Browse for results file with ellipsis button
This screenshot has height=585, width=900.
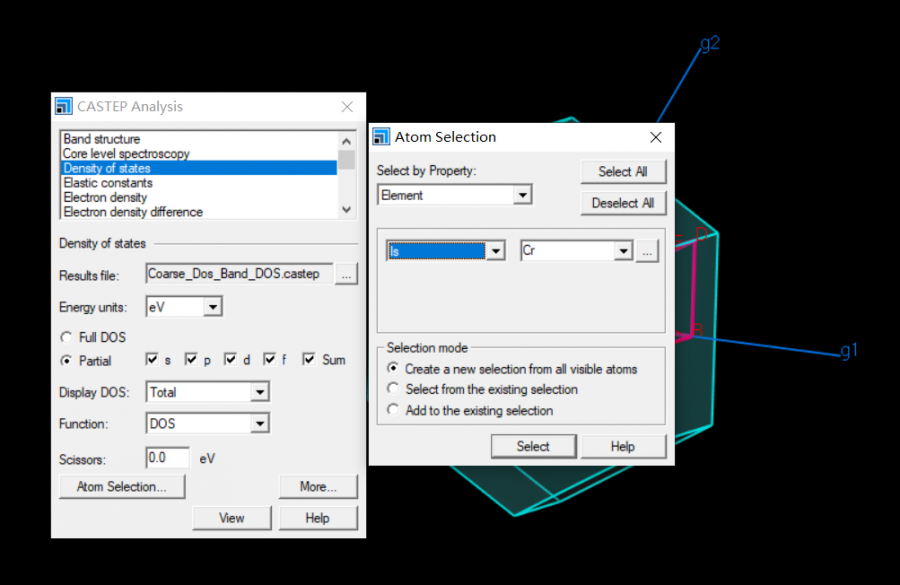346,274
